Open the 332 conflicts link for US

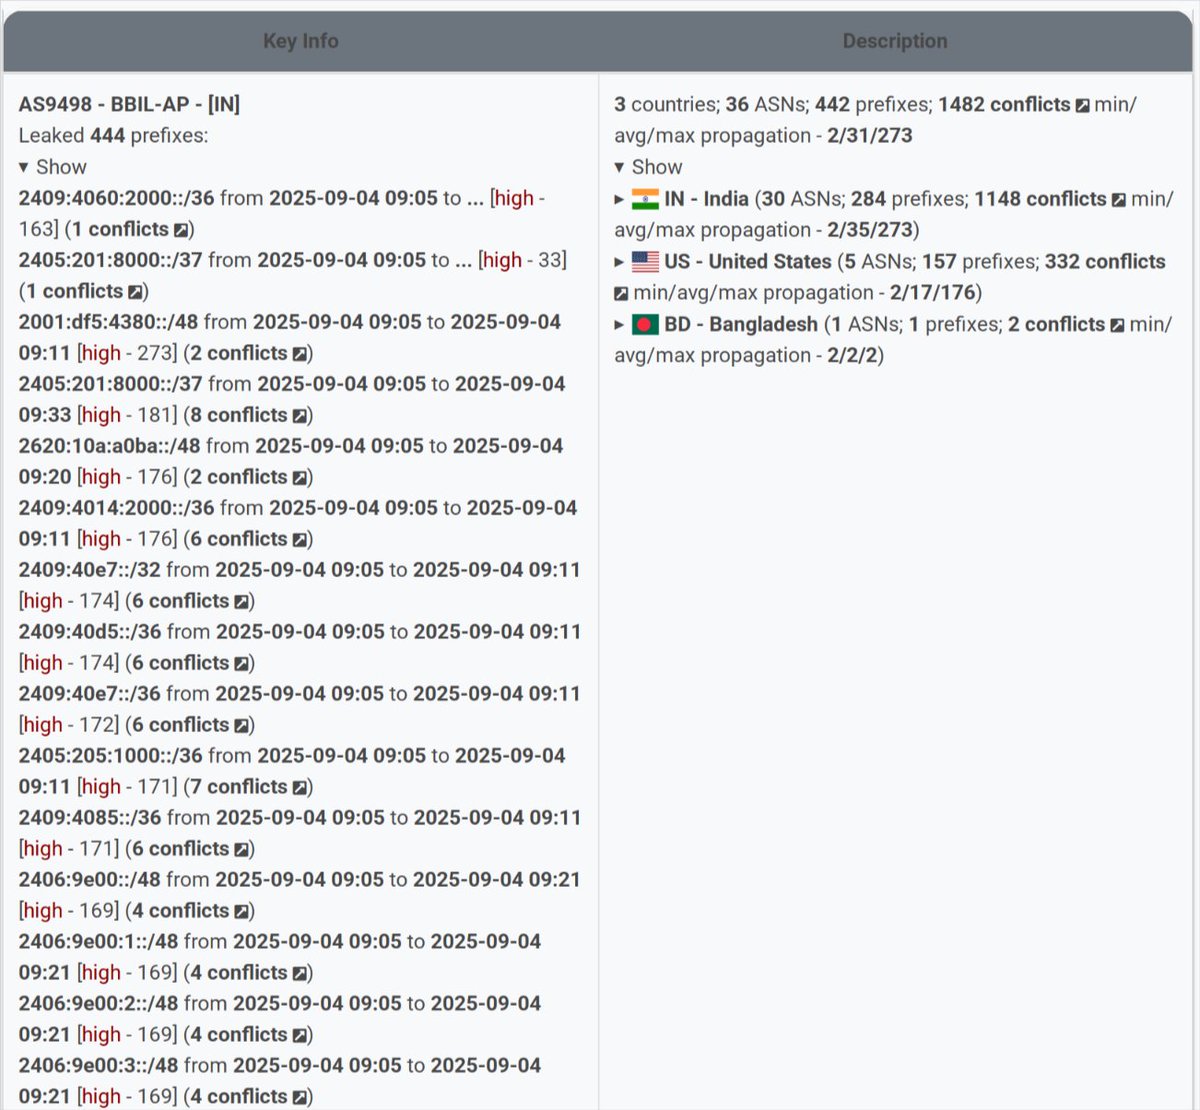(x=1105, y=262)
